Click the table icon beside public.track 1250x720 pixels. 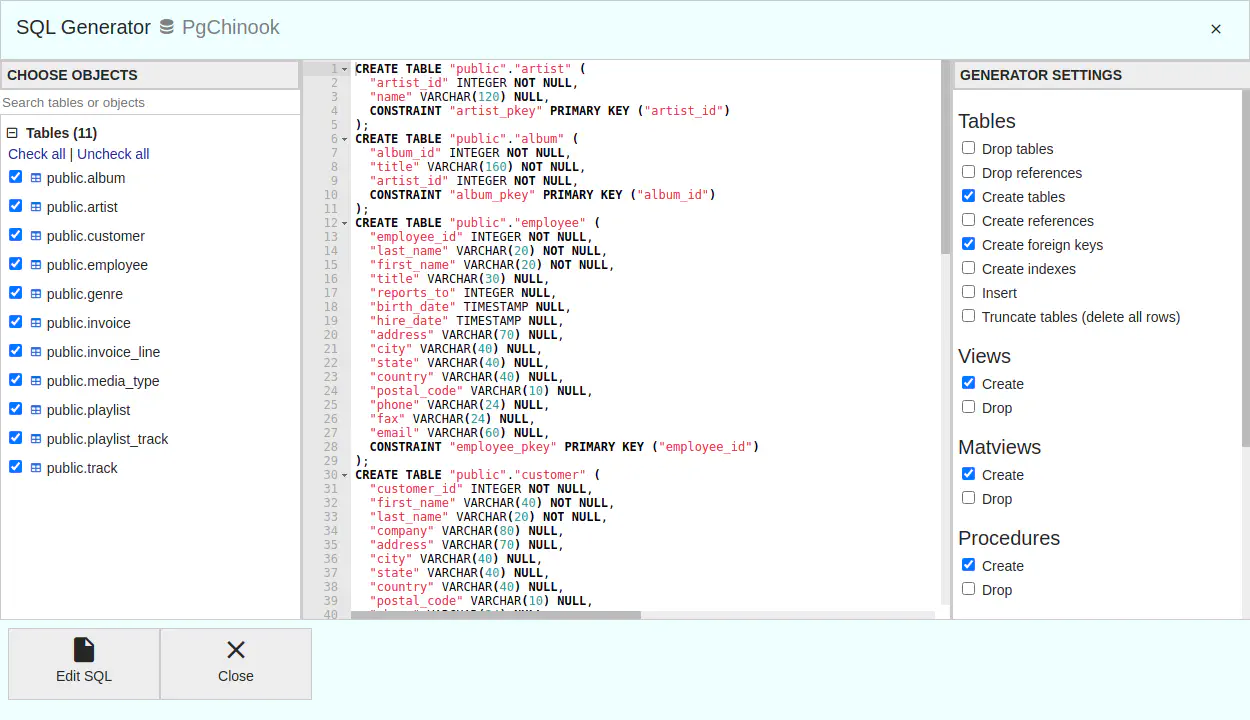(36, 468)
